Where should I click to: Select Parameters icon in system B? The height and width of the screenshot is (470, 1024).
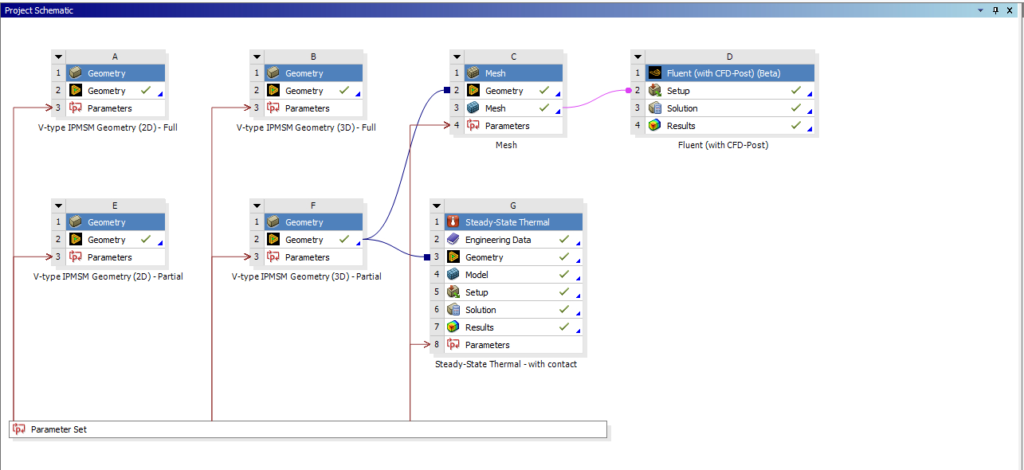[273, 108]
